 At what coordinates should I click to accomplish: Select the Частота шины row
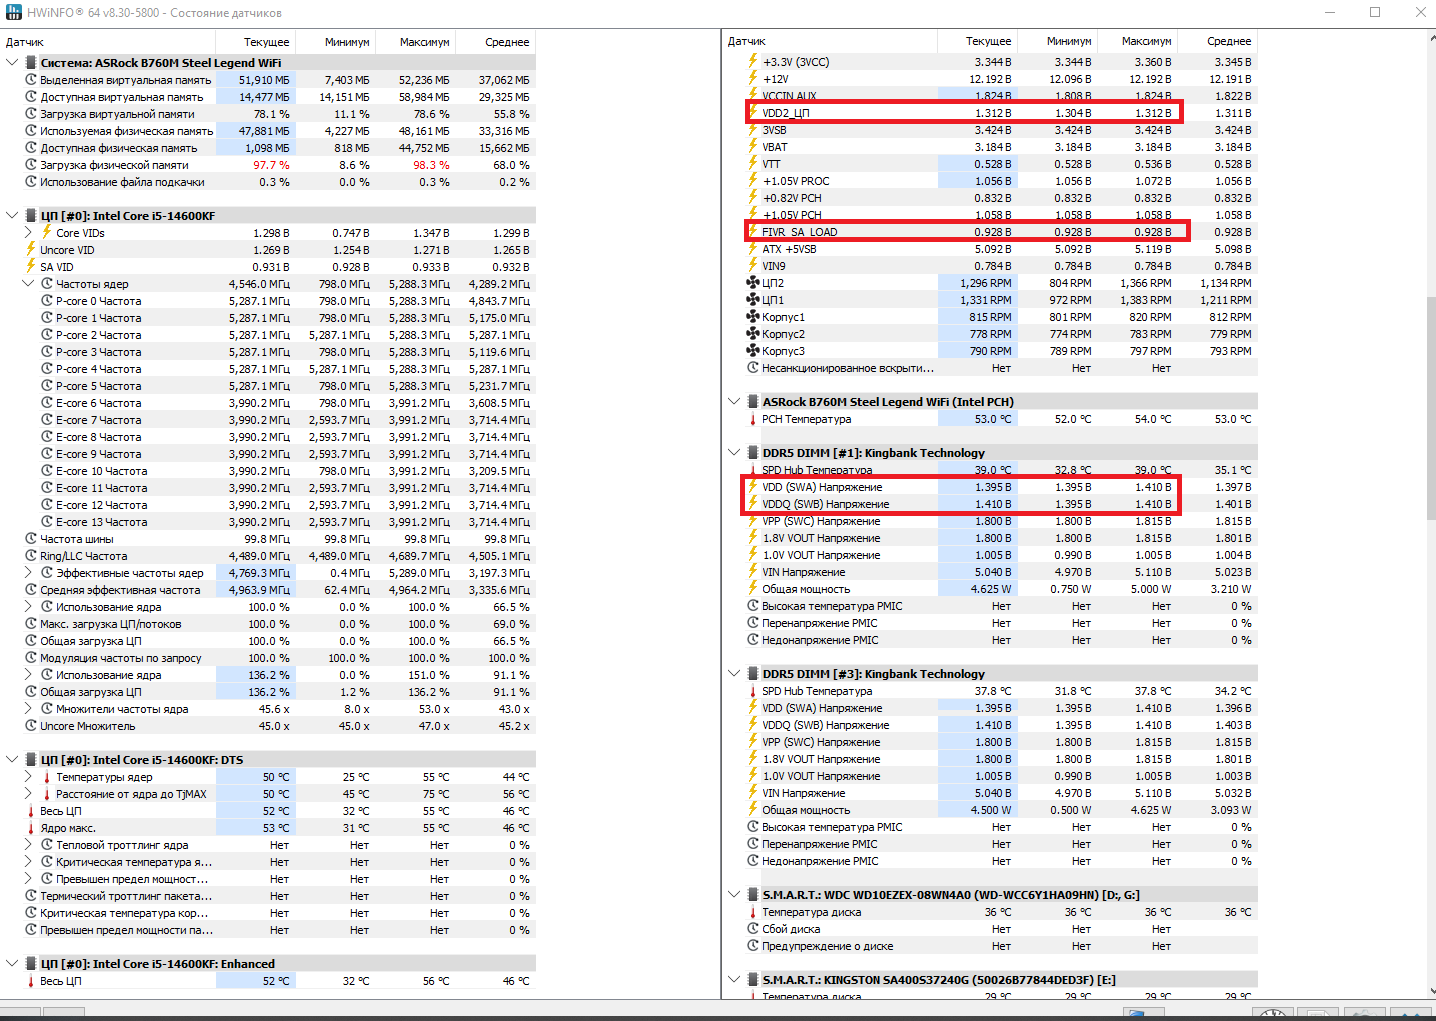pos(268,539)
